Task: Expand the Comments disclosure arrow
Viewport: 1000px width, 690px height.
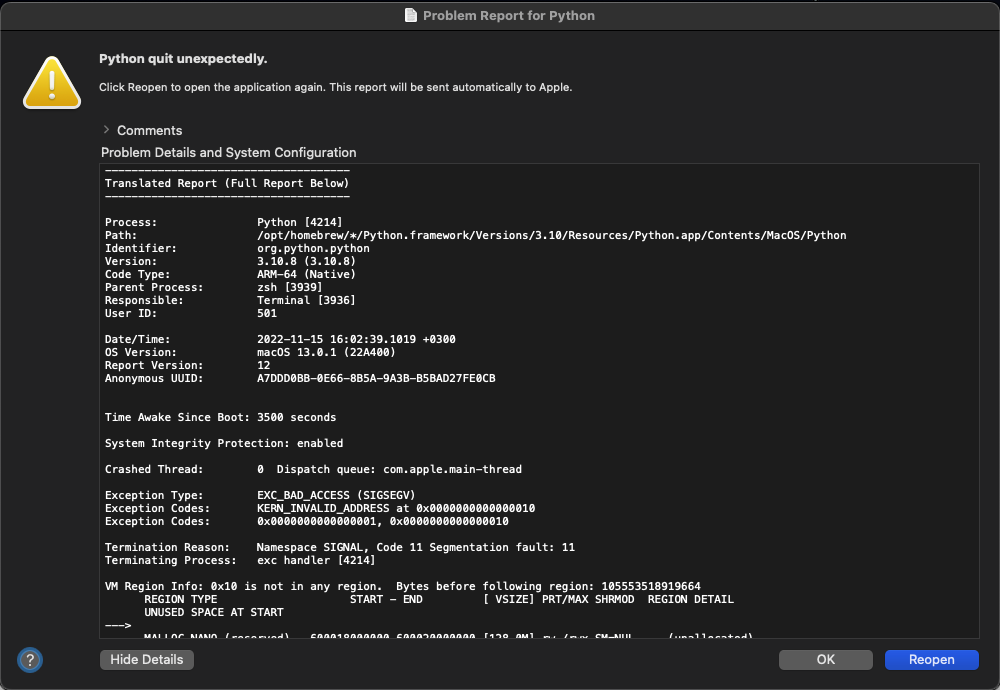Action: coord(106,130)
